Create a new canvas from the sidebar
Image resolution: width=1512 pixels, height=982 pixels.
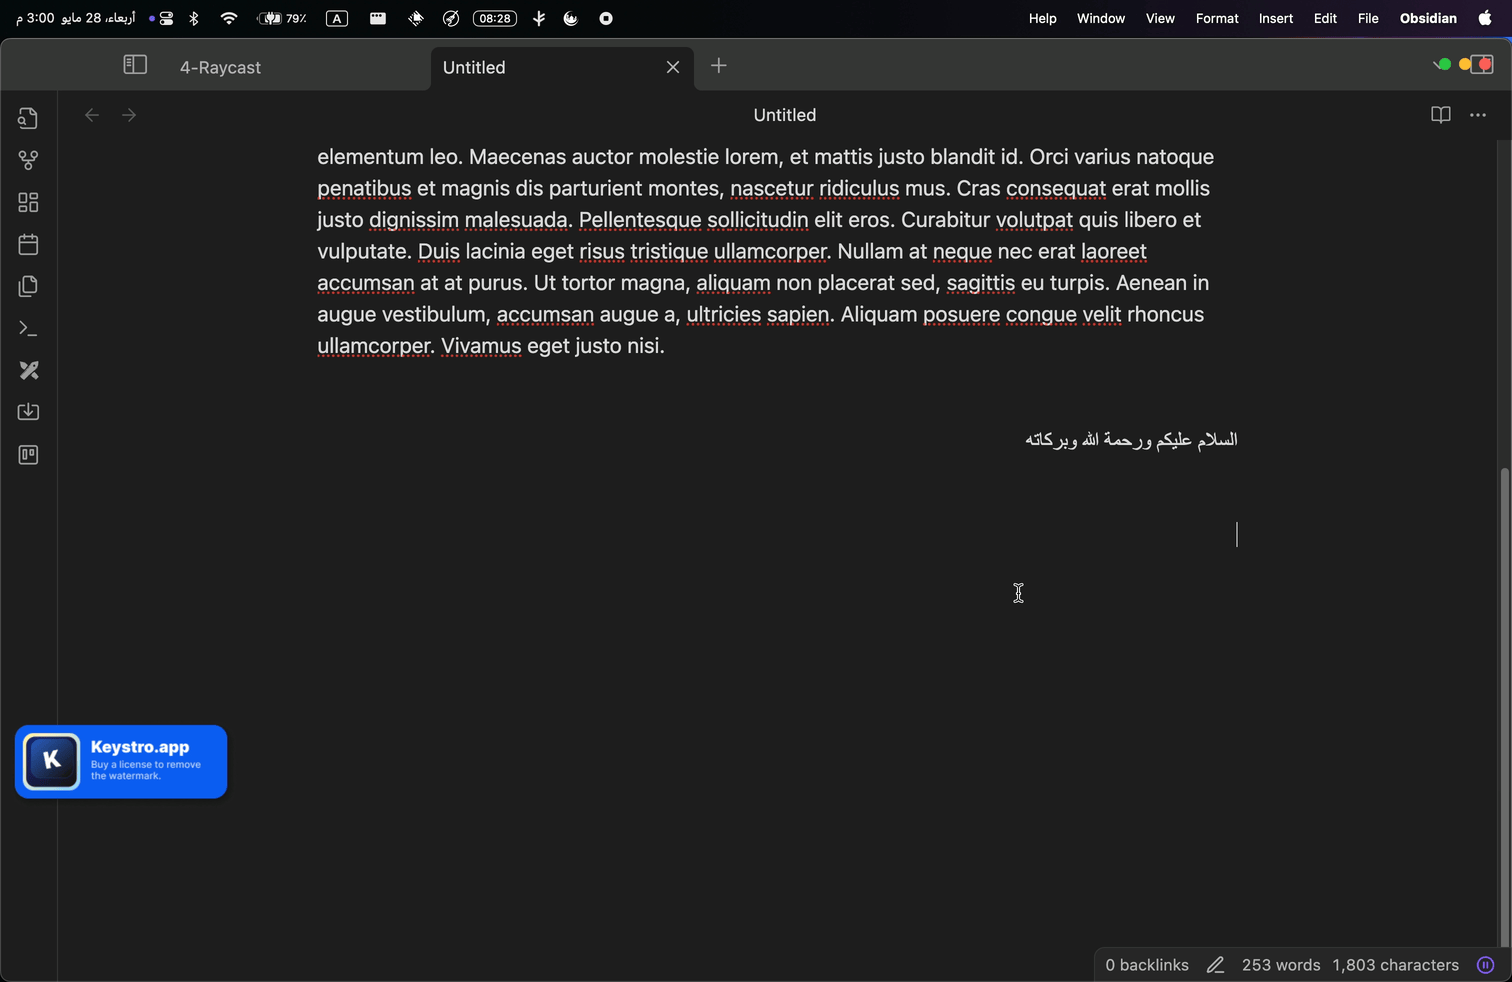27,201
